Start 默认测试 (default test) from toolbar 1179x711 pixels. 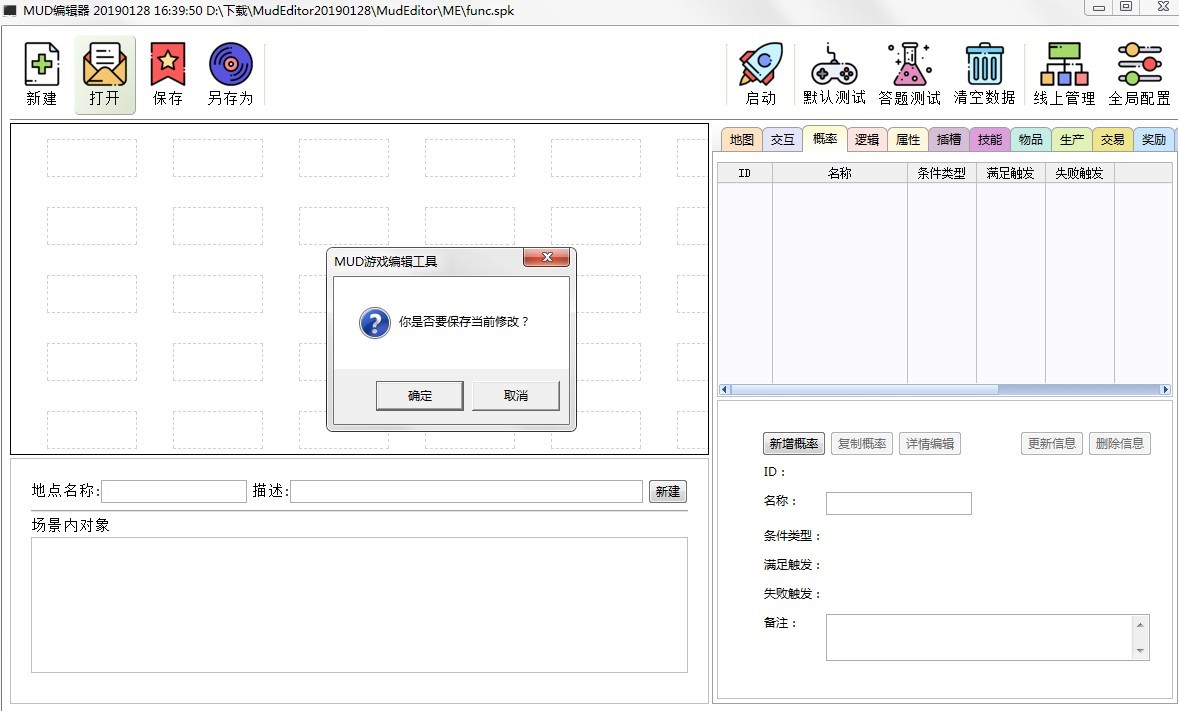[x=834, y=72]
